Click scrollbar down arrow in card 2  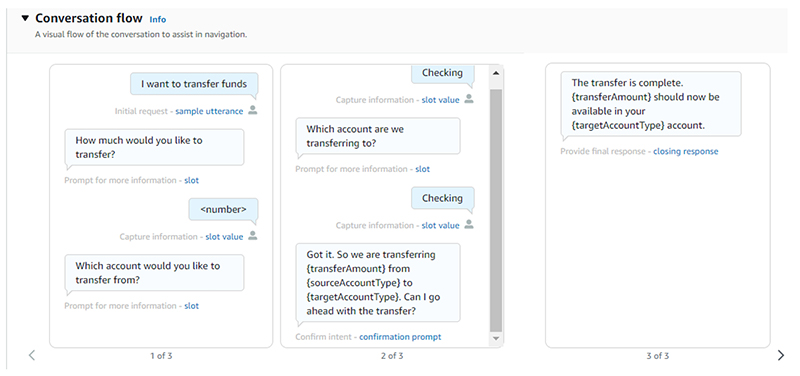click(x=496, y=338)
